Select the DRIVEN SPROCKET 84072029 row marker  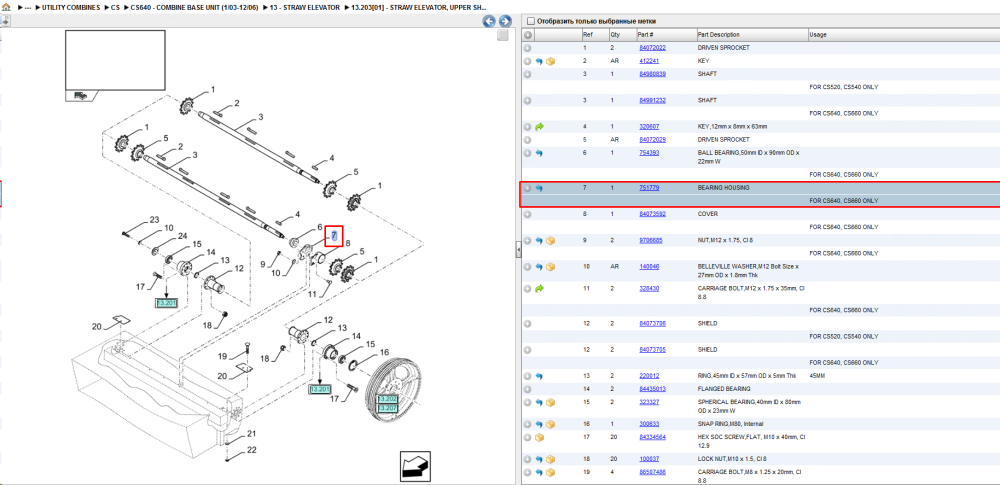527,140
